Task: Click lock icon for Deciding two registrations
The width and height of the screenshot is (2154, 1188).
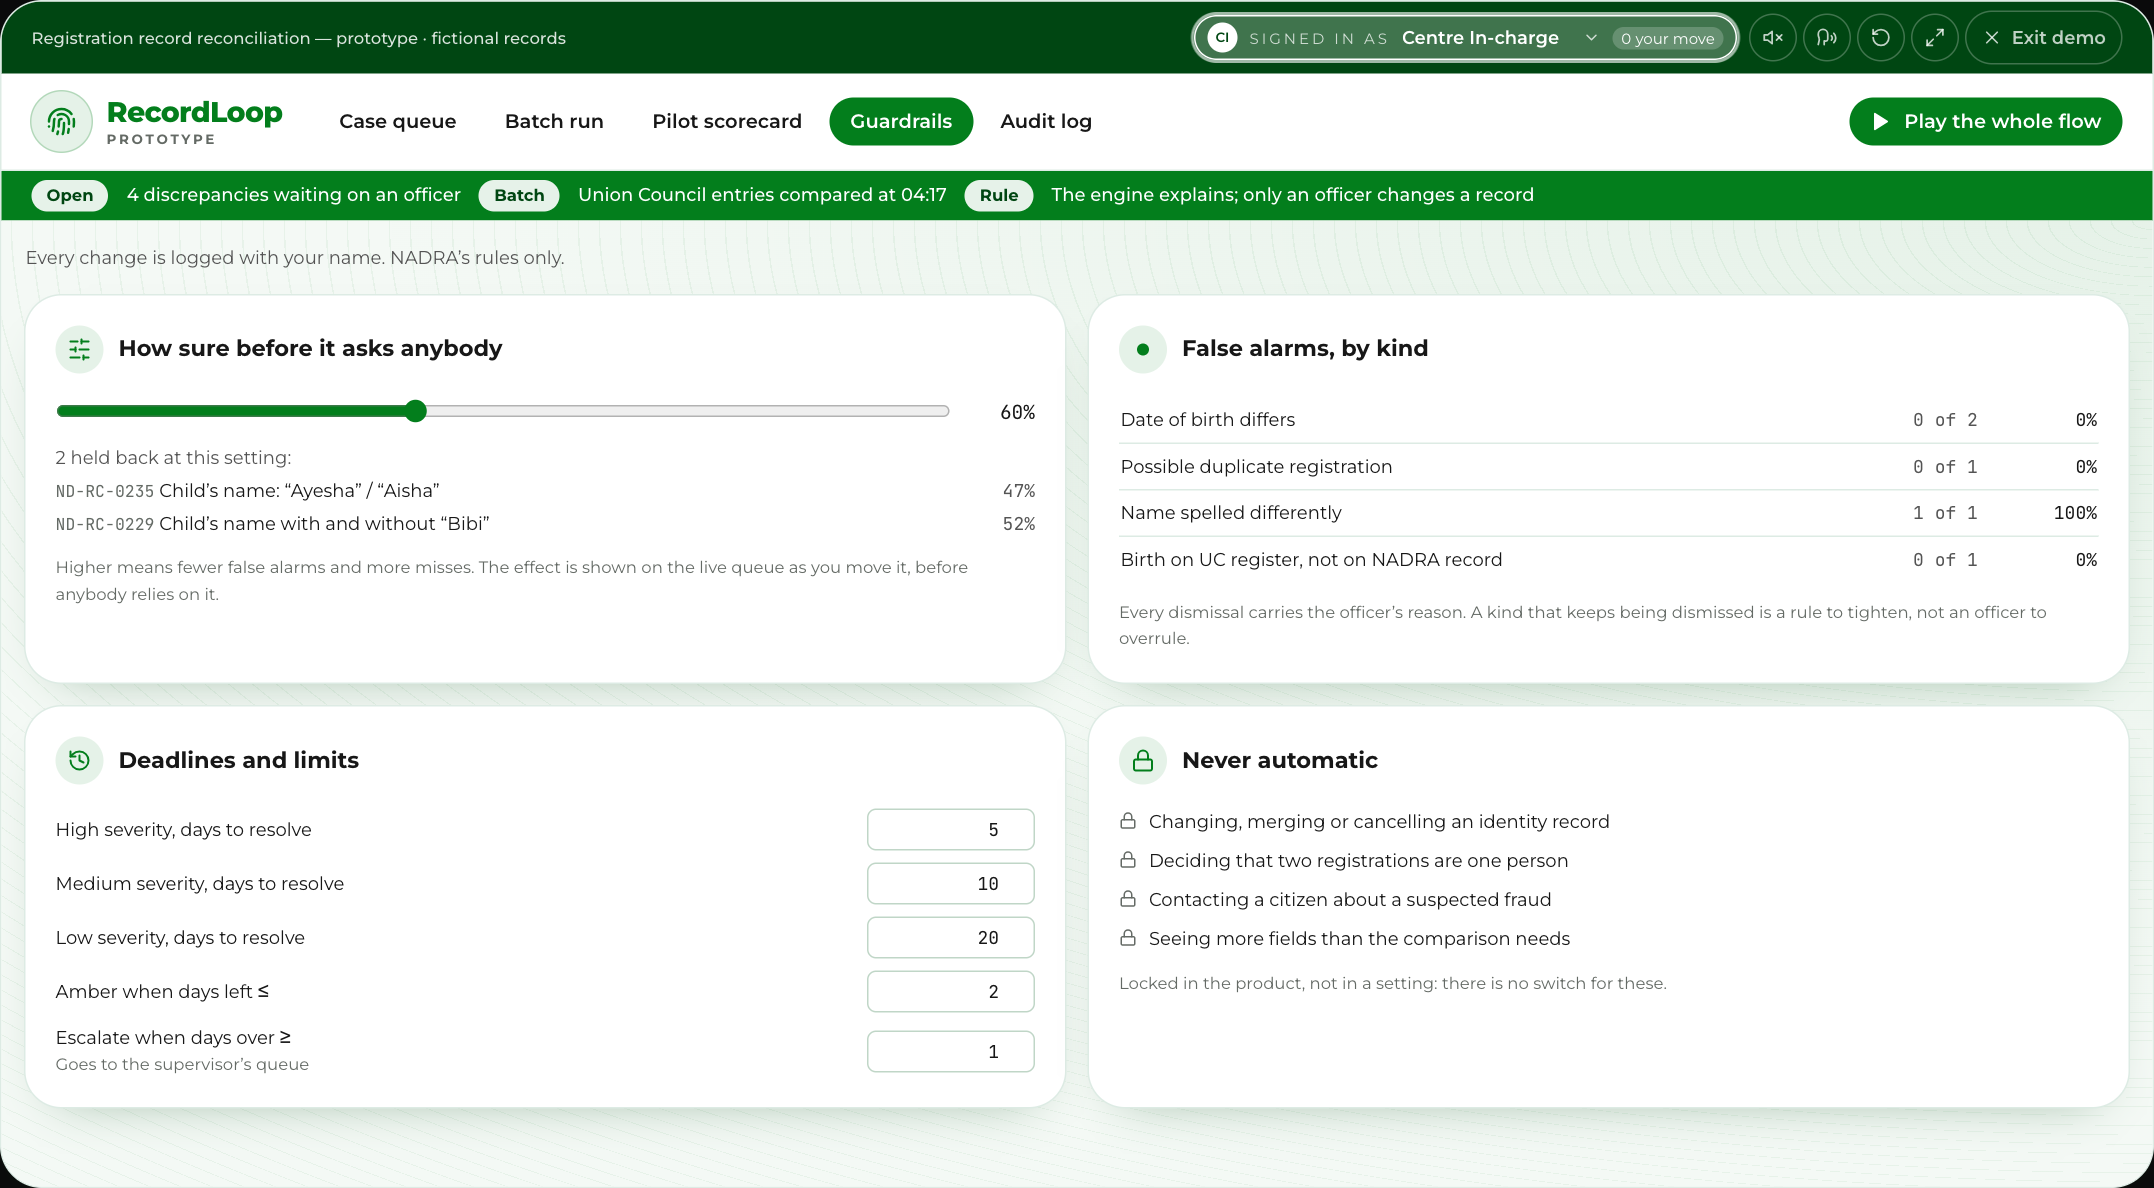Action: point(1128,860)
